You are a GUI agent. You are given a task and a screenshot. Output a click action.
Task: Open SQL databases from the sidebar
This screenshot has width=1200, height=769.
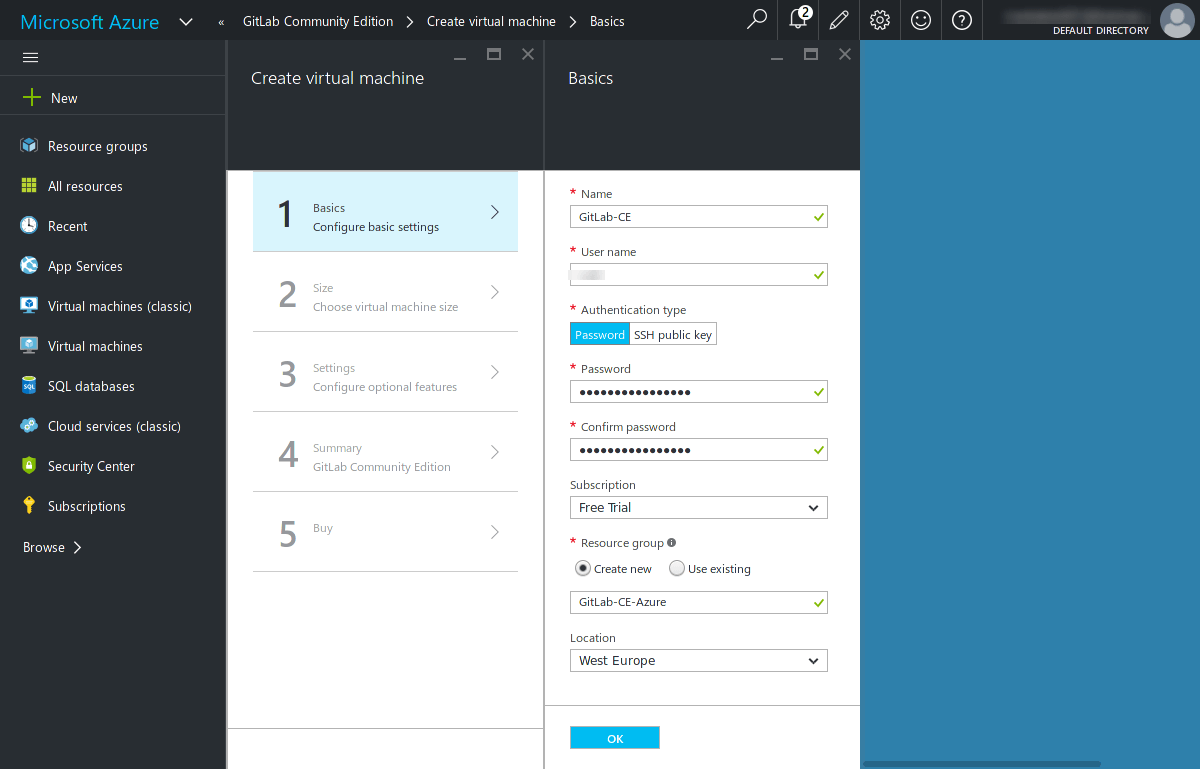[x=88, y=386]
